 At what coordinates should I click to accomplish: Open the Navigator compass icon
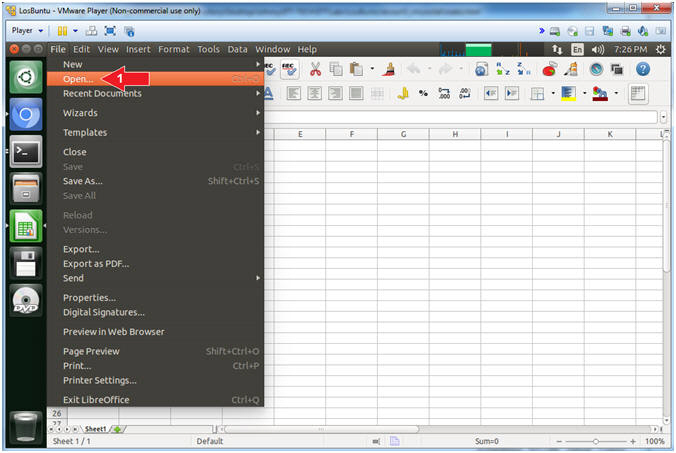coord(596,69)
